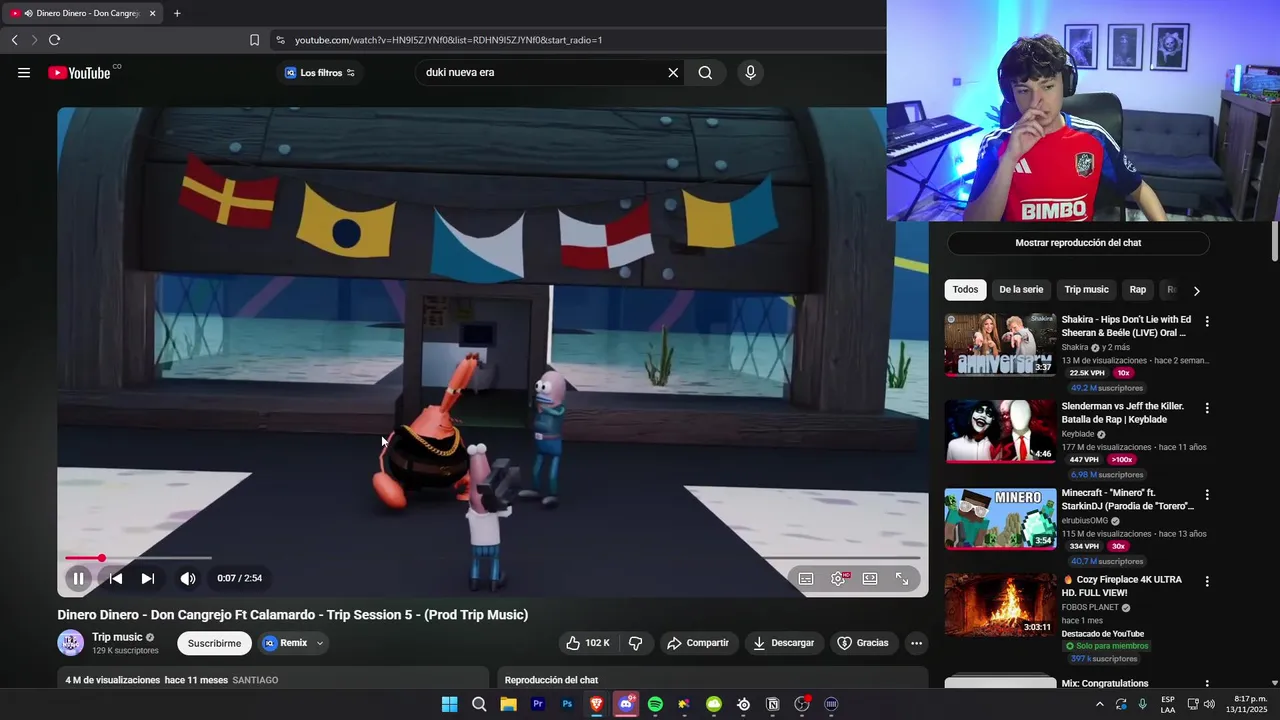
Task: Like the video with 102 K
Action: coord(588,643)
